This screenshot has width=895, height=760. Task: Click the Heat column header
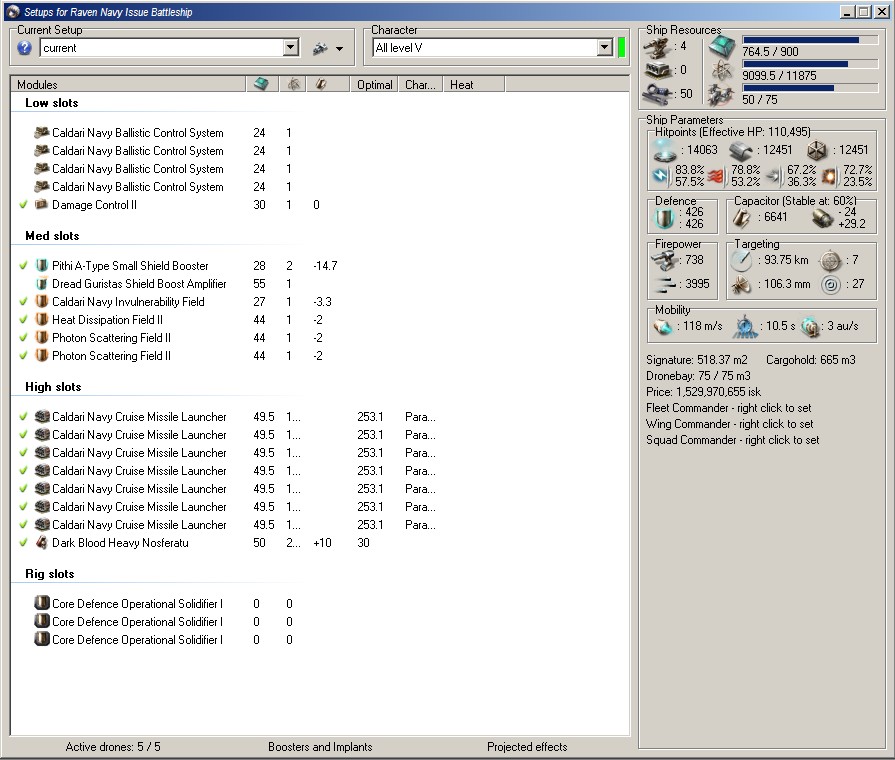point(473,85)
